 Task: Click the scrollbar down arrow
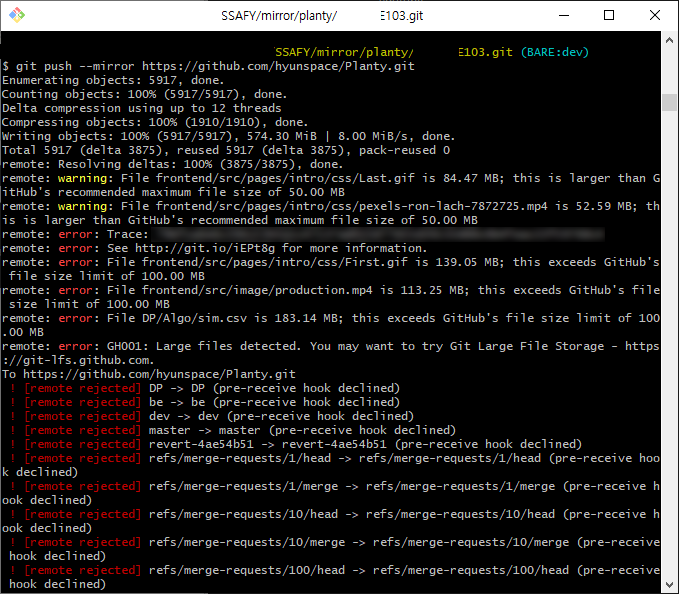669,585
